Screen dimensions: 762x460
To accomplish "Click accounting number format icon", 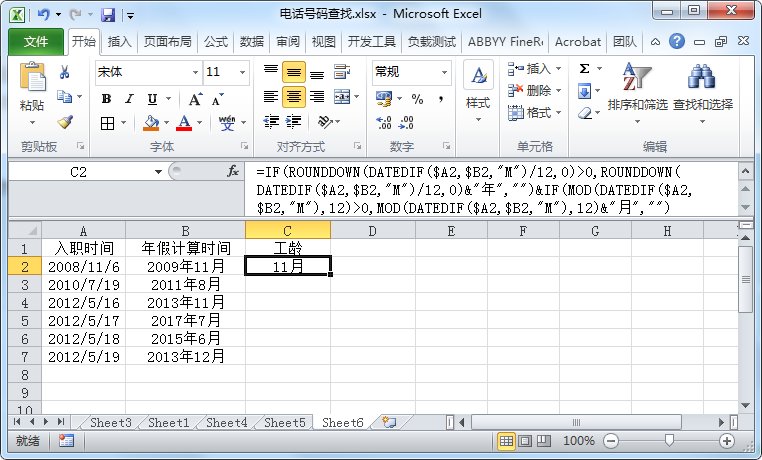I will point(384,99).
